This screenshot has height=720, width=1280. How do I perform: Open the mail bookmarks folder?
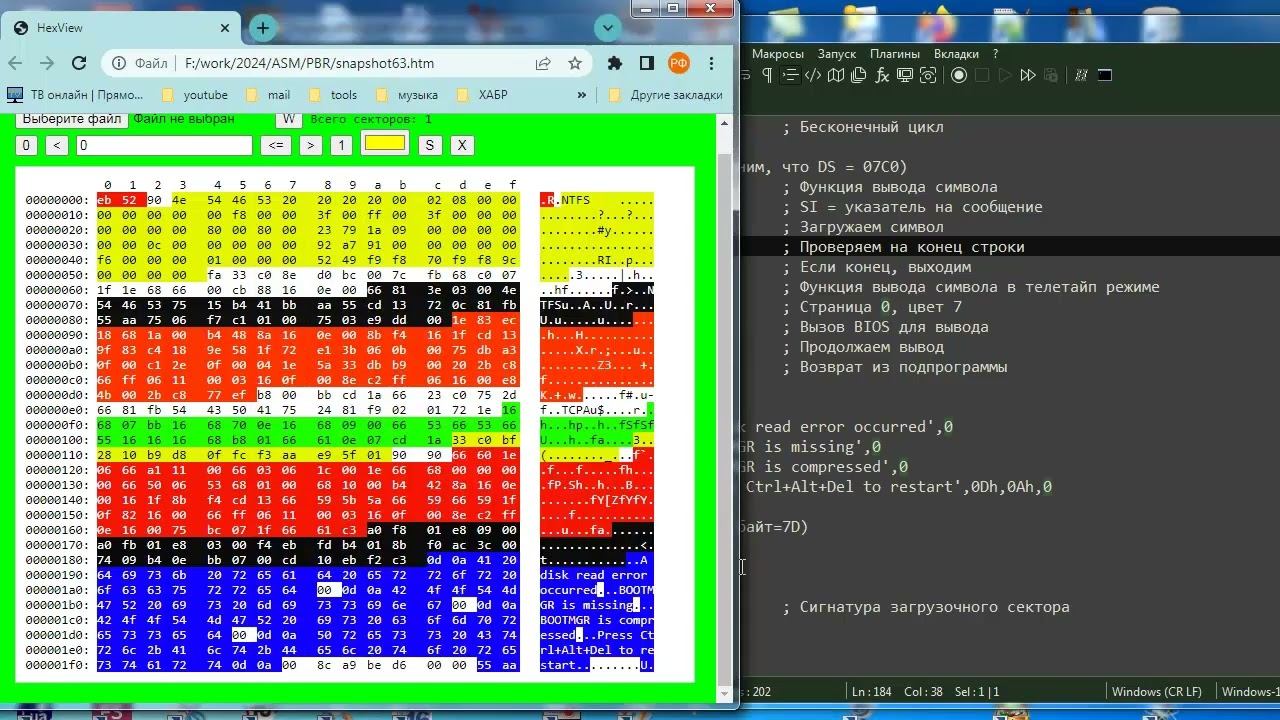(267, 95)
